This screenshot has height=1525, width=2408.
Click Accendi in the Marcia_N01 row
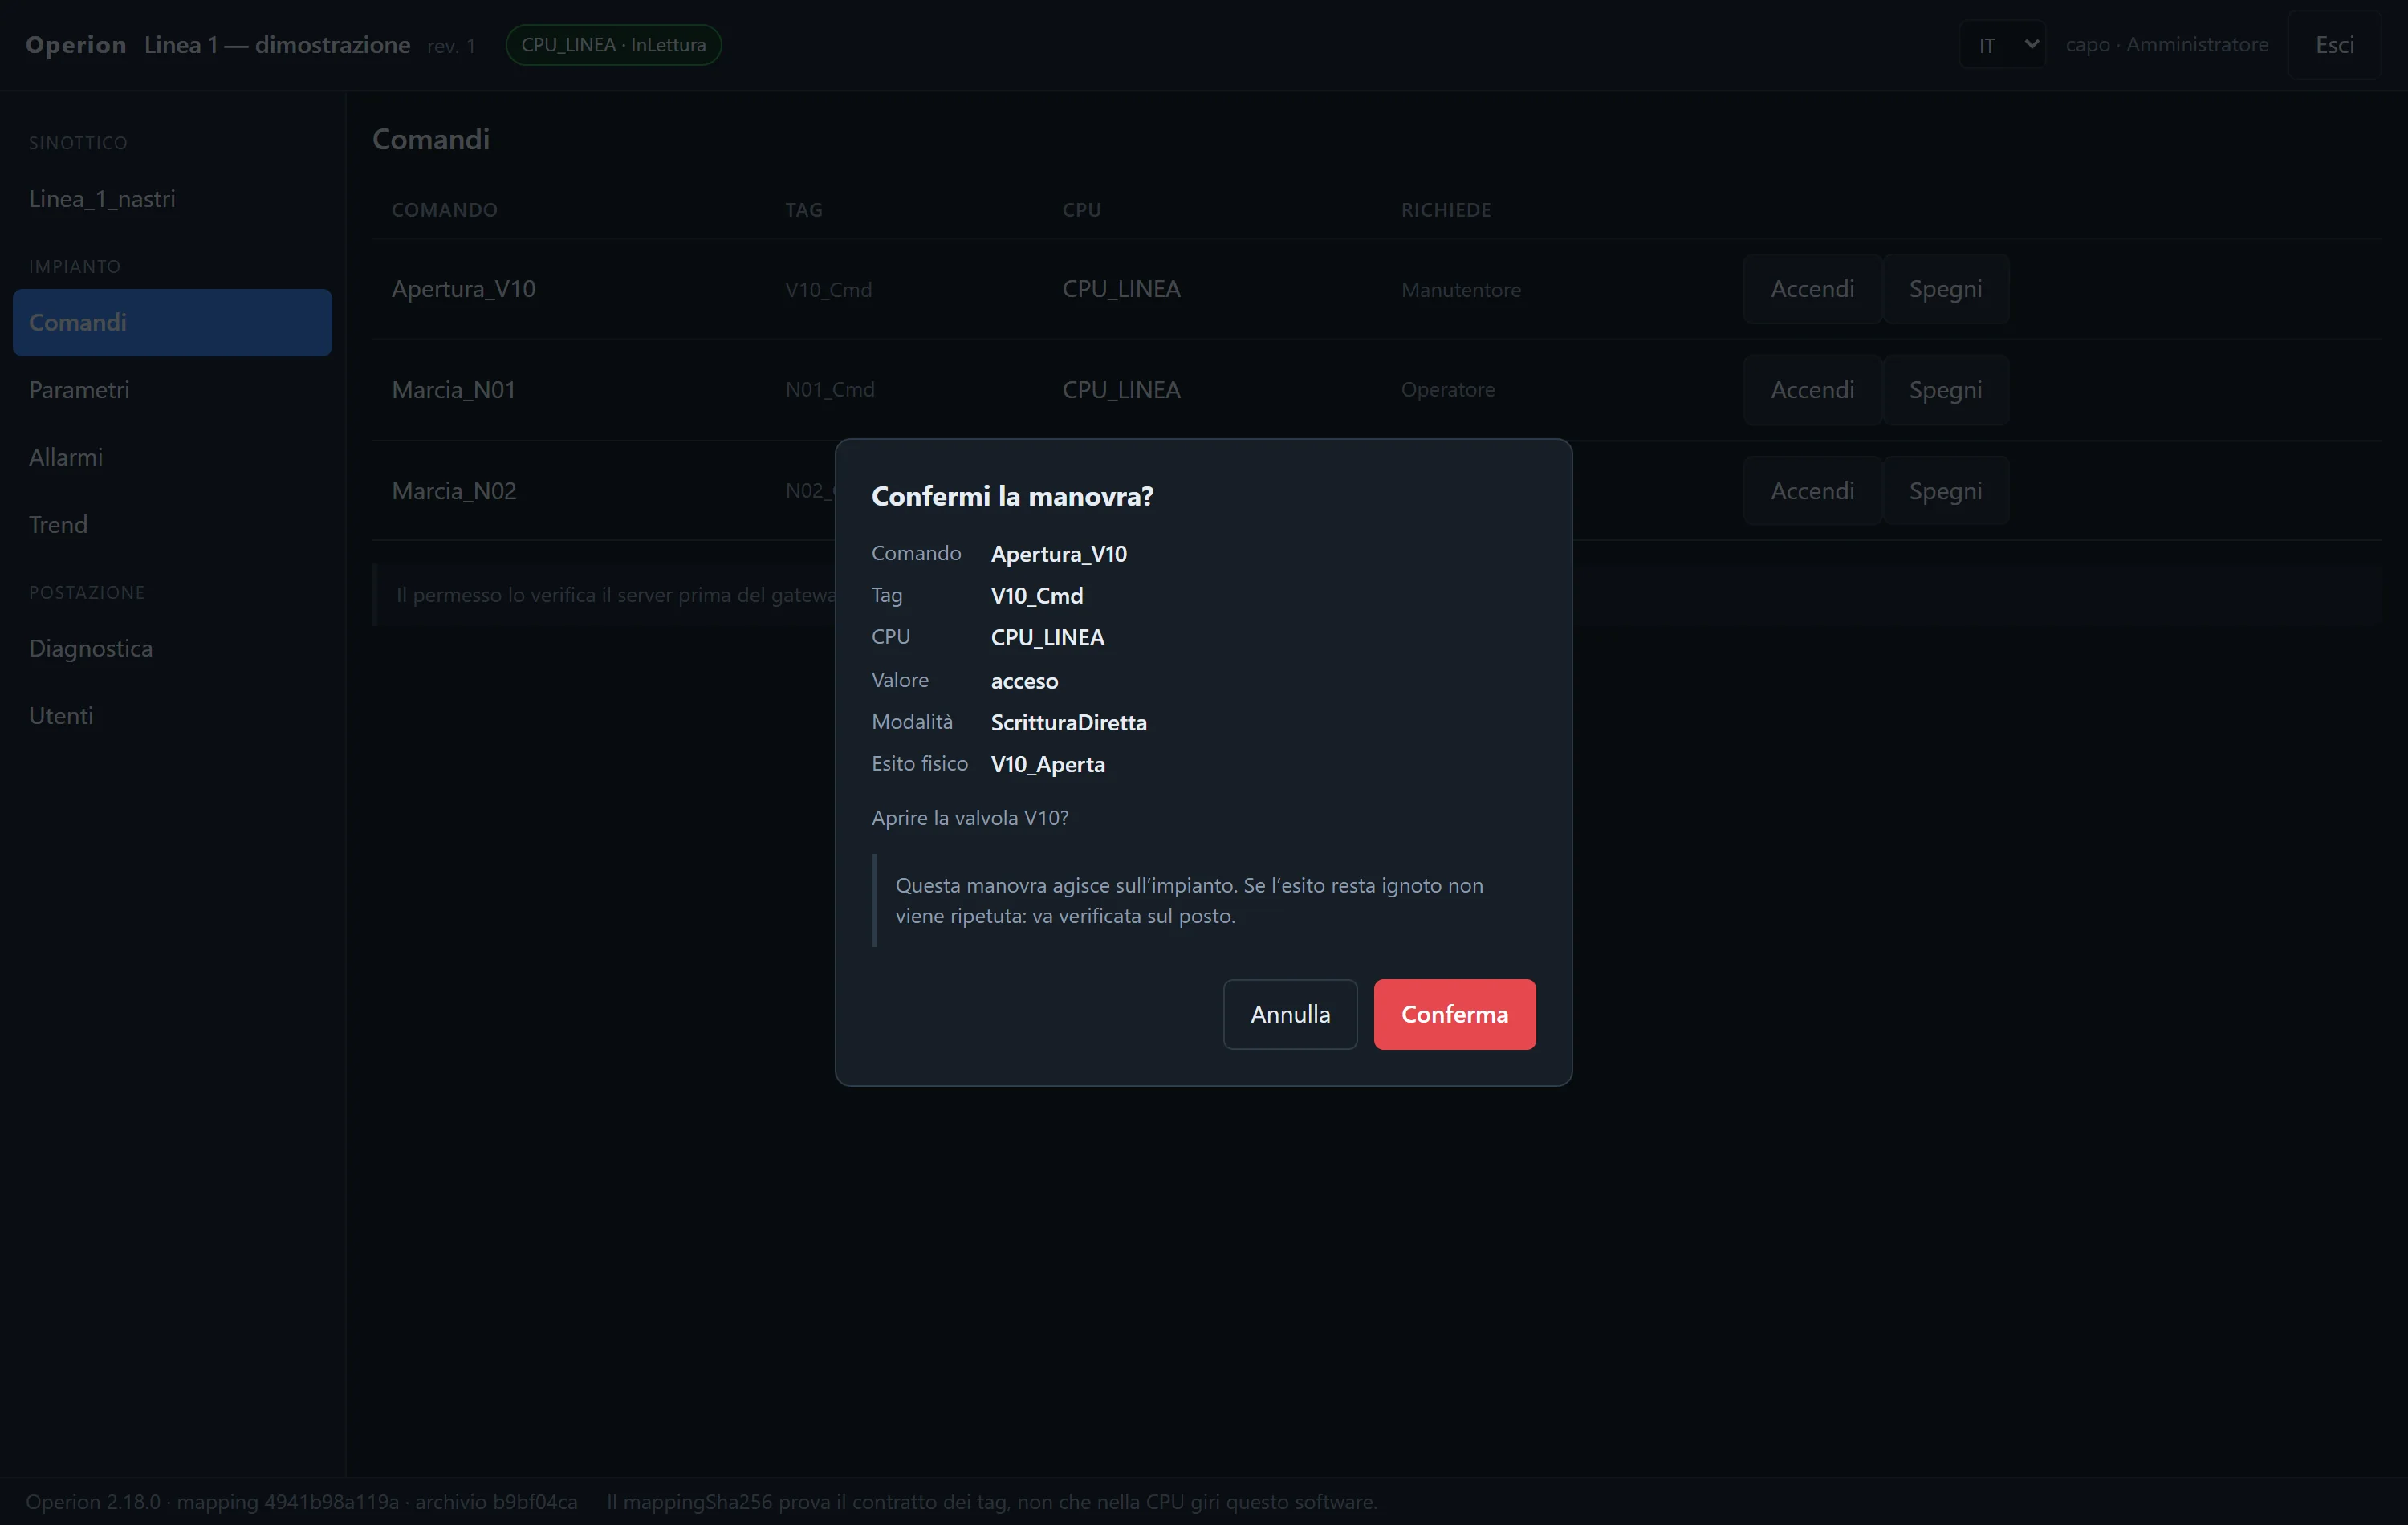tap(1812, 390)
